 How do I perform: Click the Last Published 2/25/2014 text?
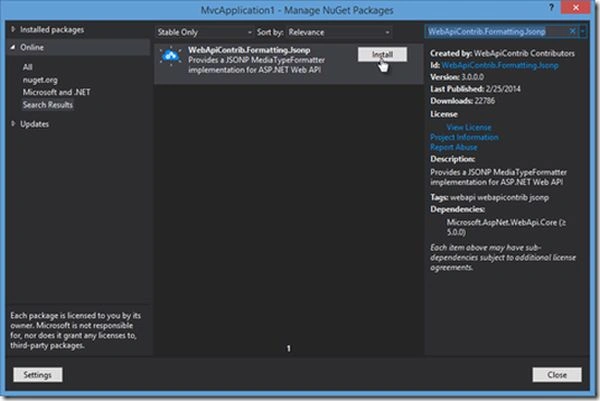[475, 89]
